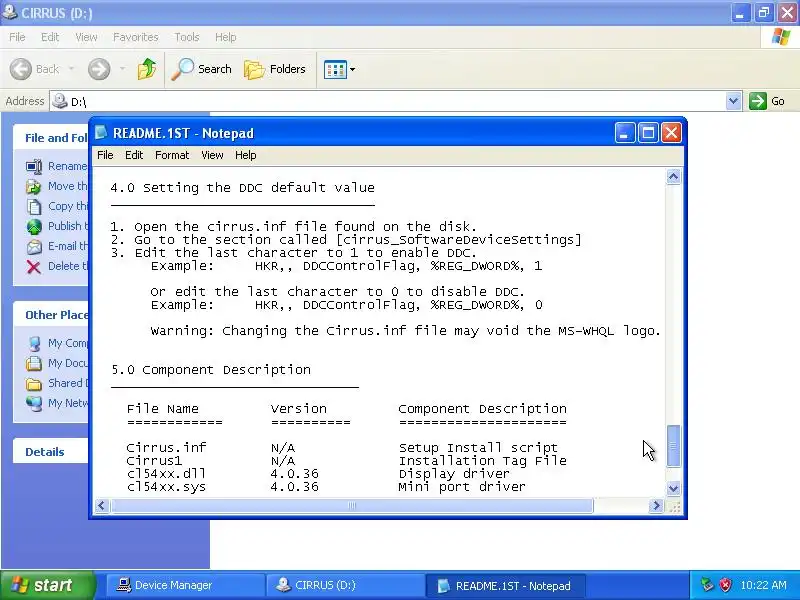Screen dimensions: 800x600
Task: Click the Go button
Action: click(x=767, y=101)
